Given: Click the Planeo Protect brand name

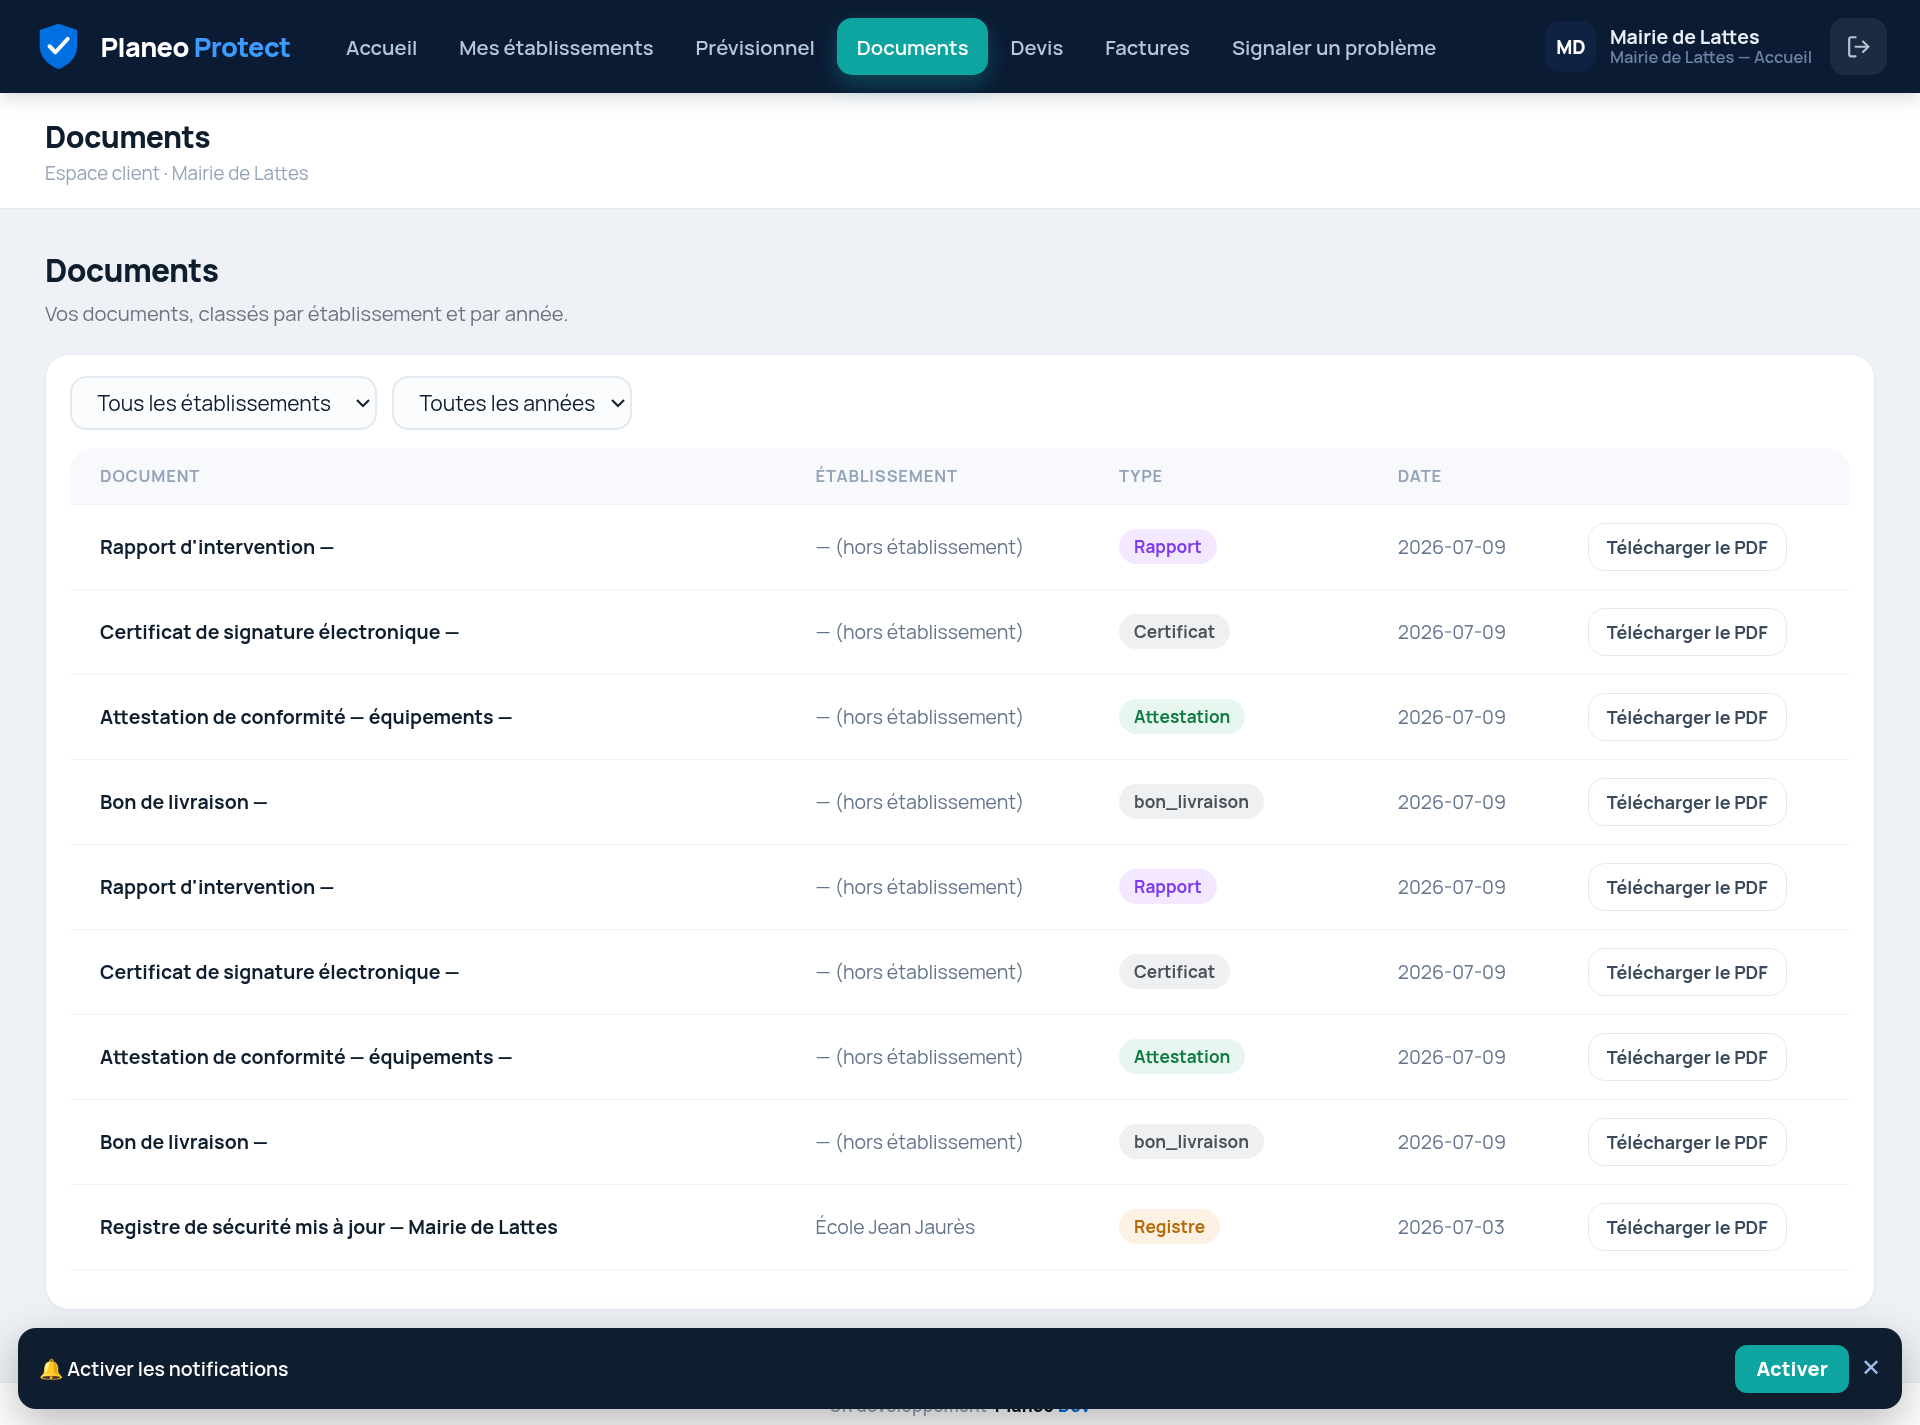Looking at the screenshot, I should (195, 47).
